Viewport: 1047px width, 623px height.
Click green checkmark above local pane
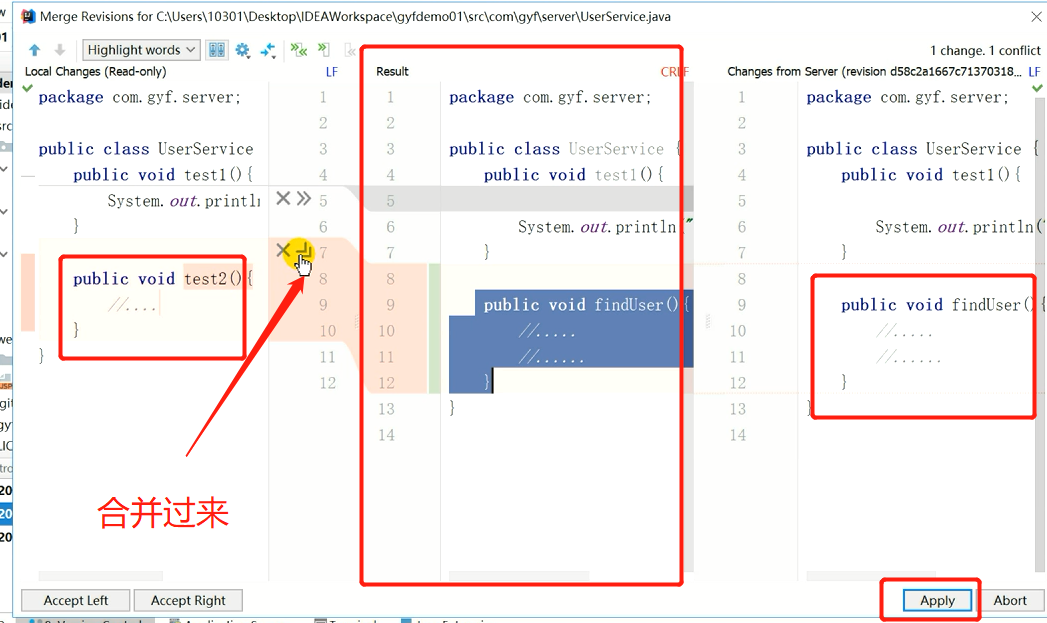tap(27, 87)
